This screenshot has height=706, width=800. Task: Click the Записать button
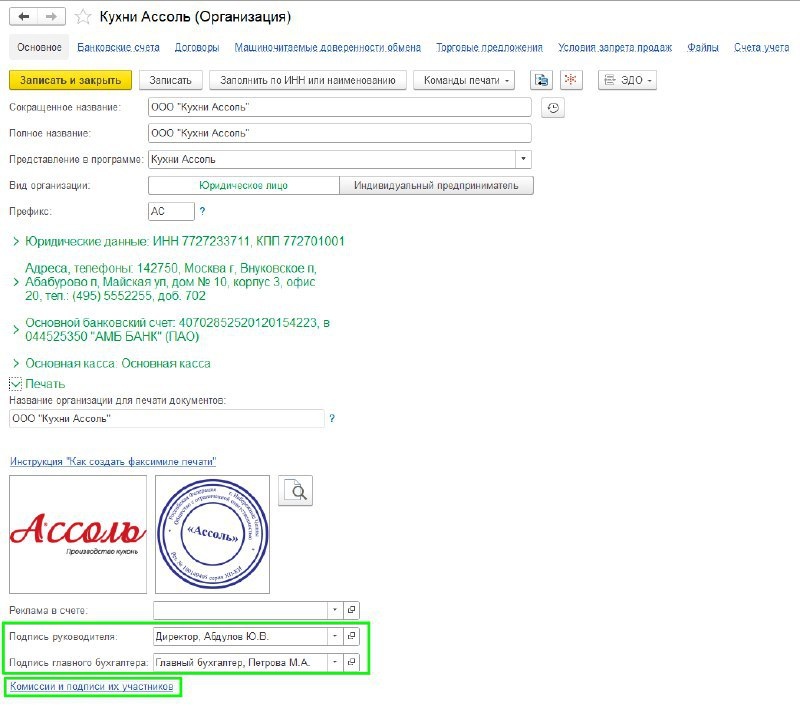(170, 80)
